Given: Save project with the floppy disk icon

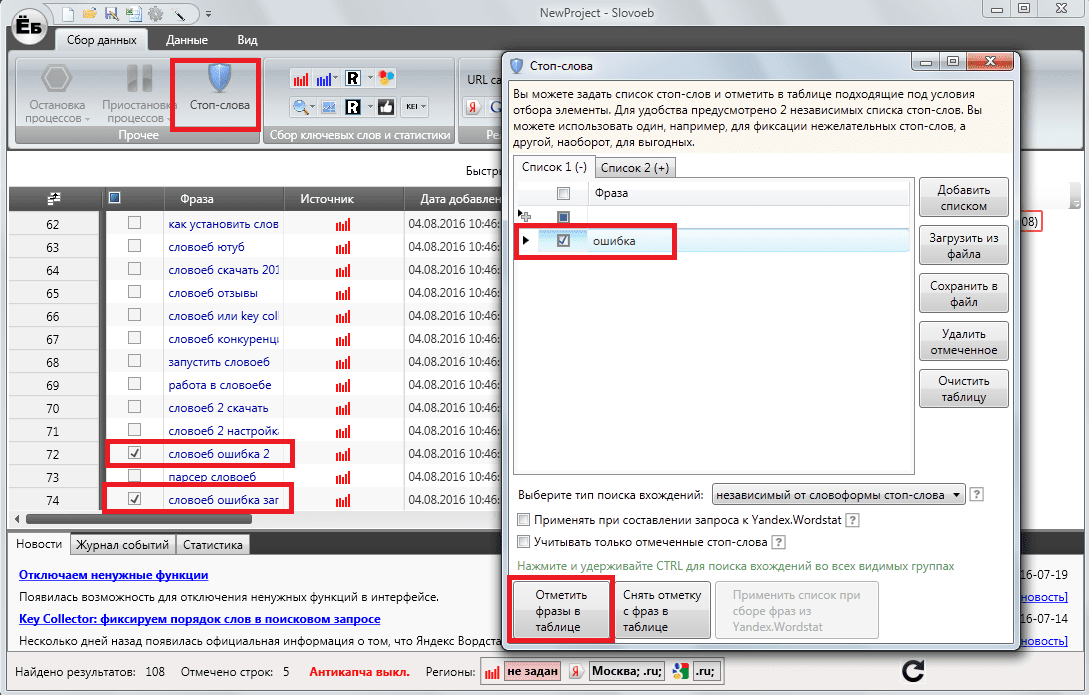Looking at the screenshot, I should (111, 13).
